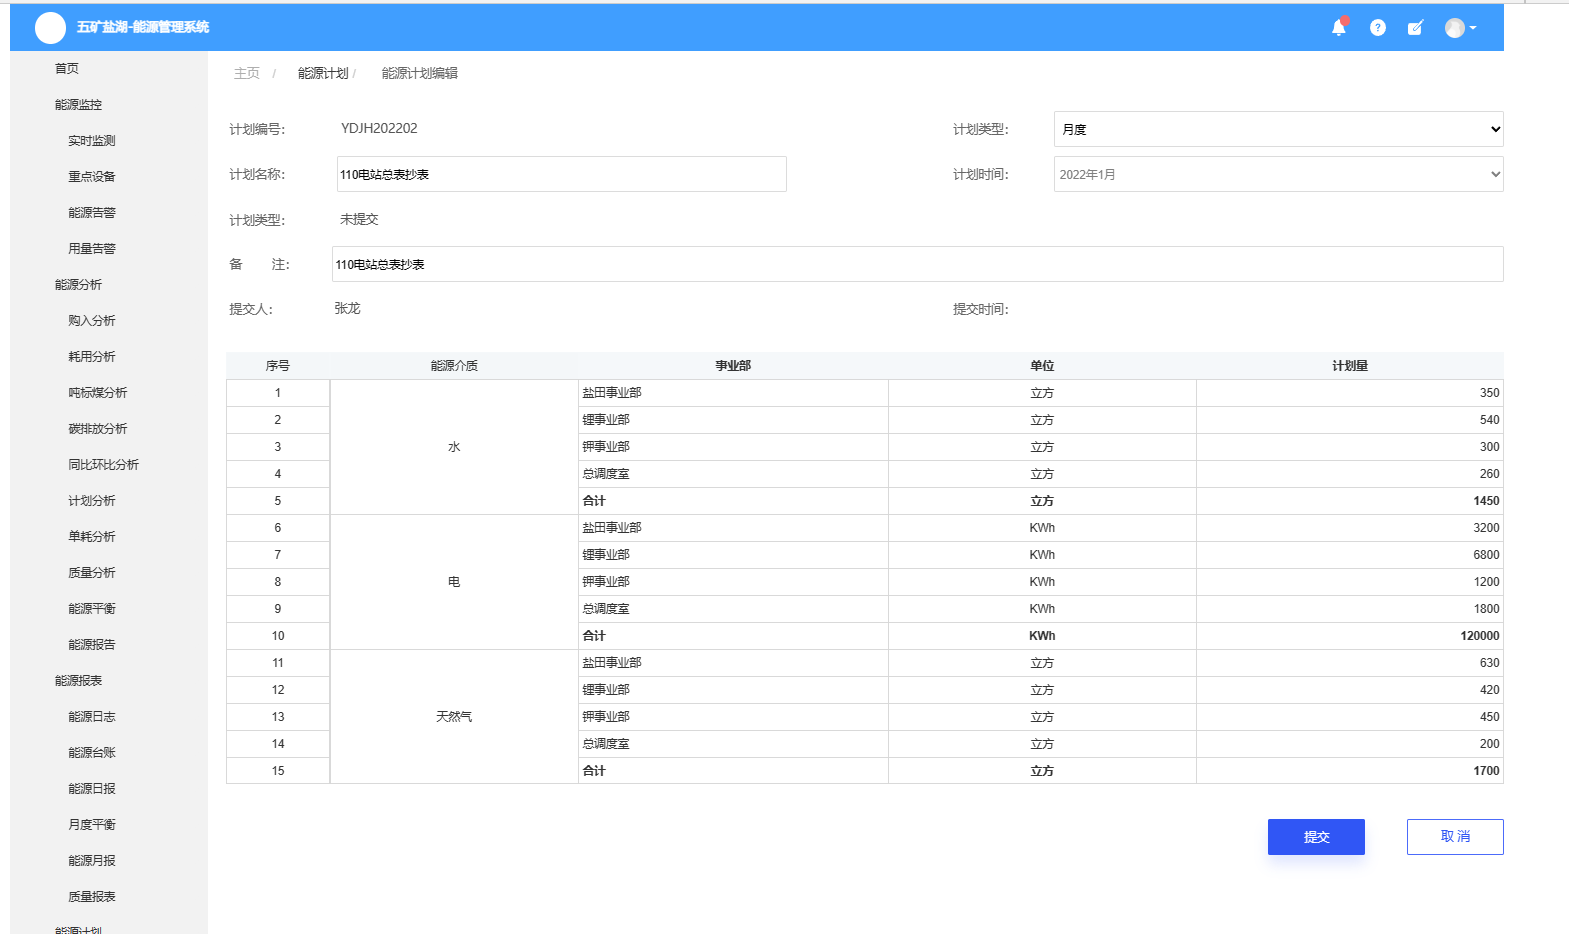Go to 主页 breadcrumb link
The width and height of the screenshot is (1569, 934).
coord(247,73)
